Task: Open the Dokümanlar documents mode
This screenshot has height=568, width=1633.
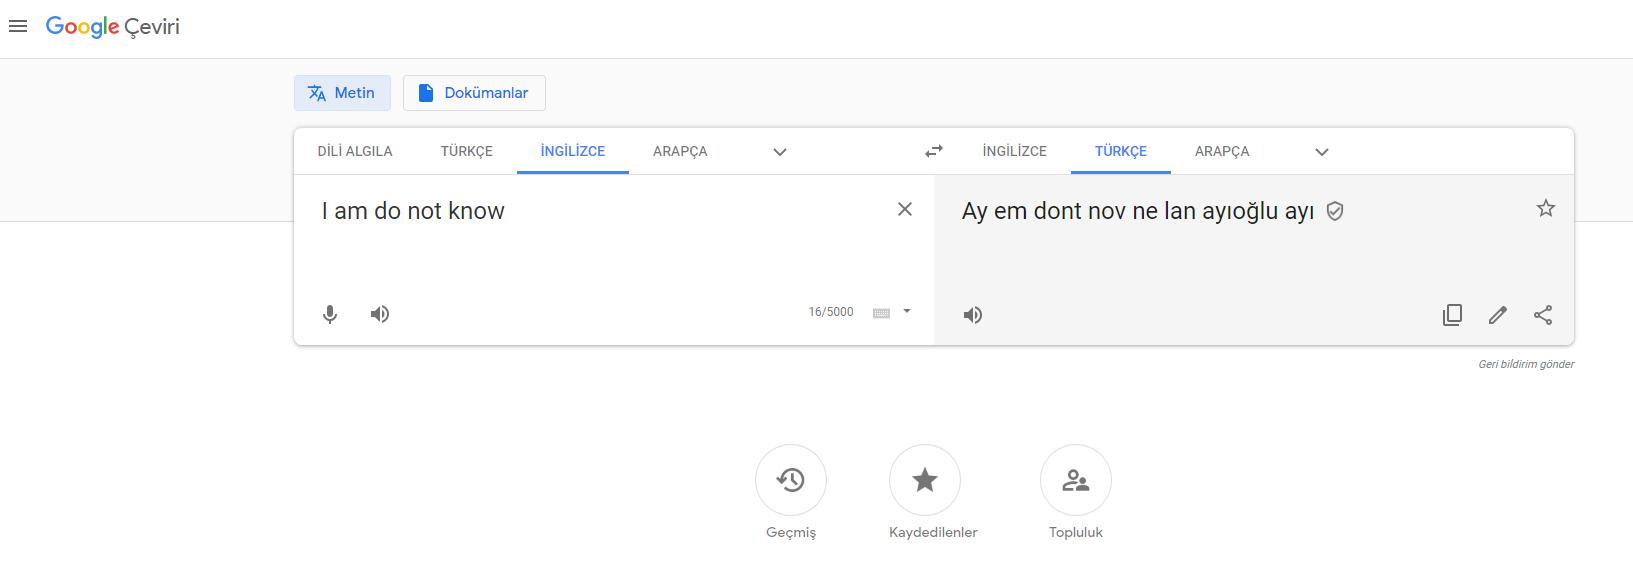Action: pyautogui.click(x=474, y=93)
